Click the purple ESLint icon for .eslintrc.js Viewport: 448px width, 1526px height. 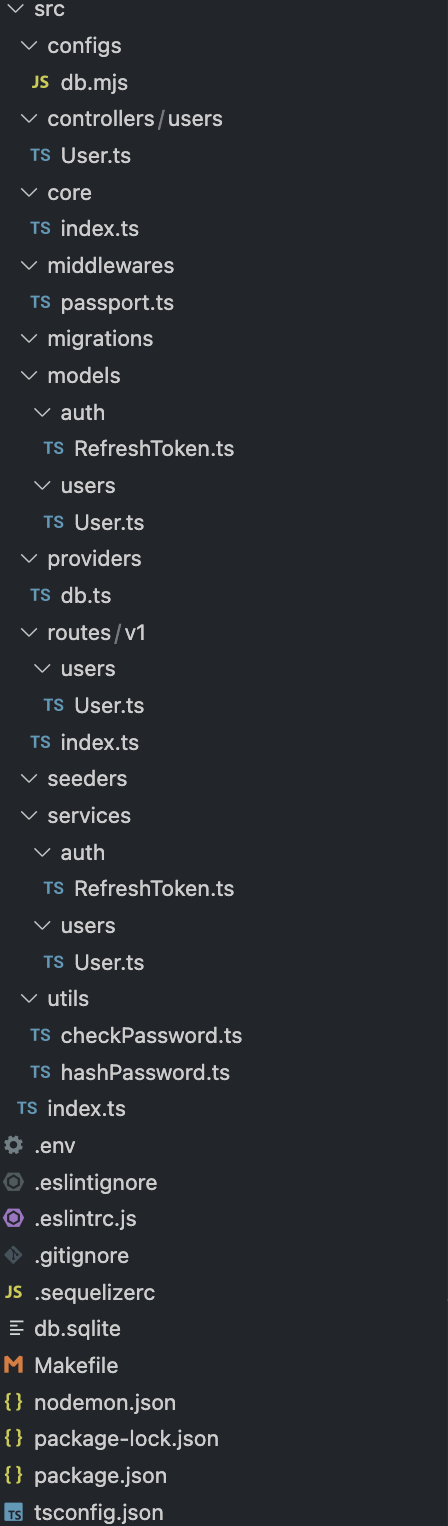coord(13,1218)
